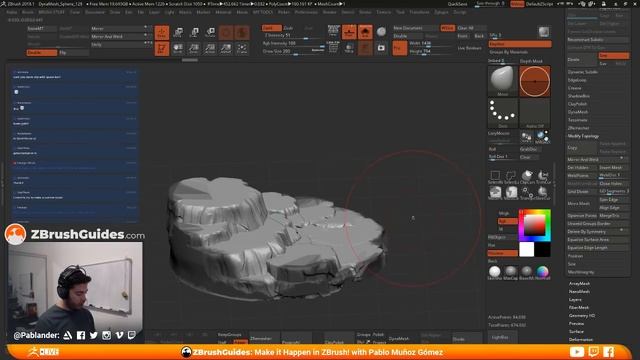Toggle Zadd mode

[271, 28]
